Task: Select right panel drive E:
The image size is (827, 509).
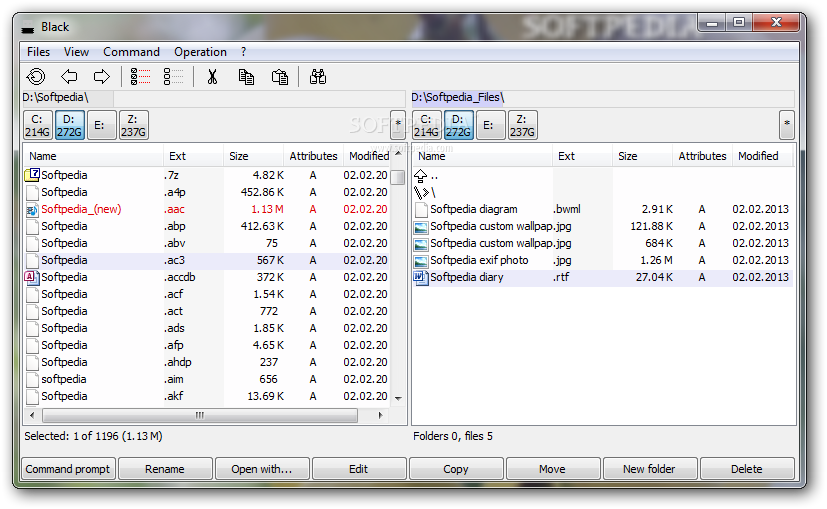Action: [491, 125]
